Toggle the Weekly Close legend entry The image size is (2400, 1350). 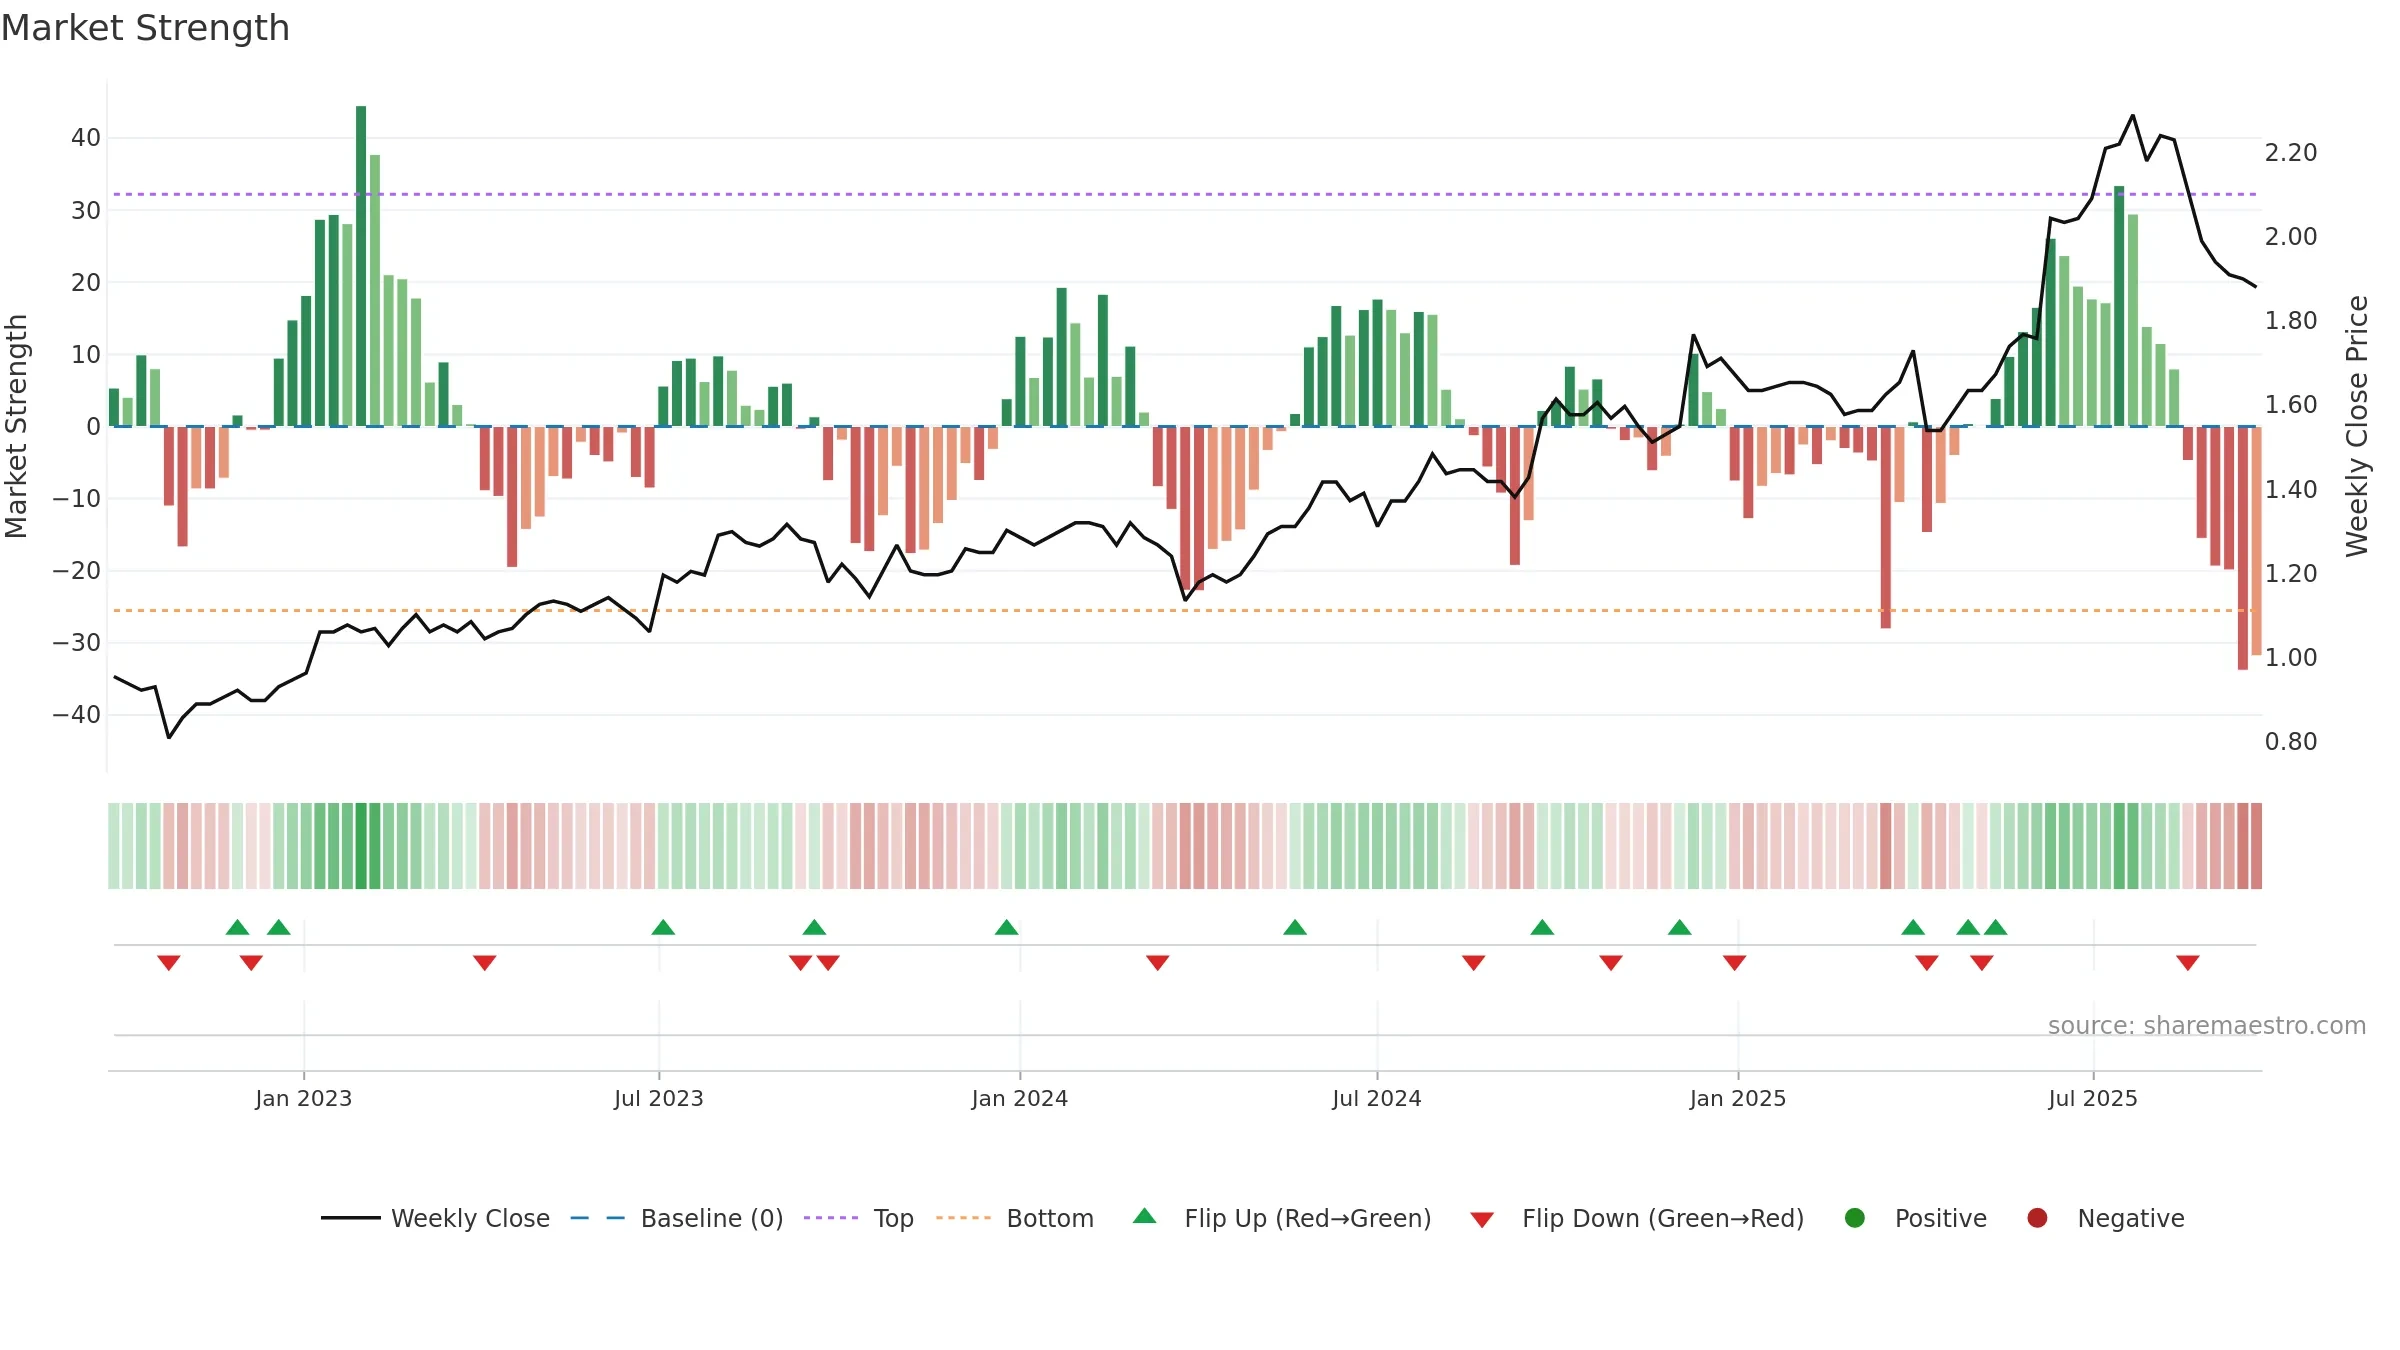435,1218
